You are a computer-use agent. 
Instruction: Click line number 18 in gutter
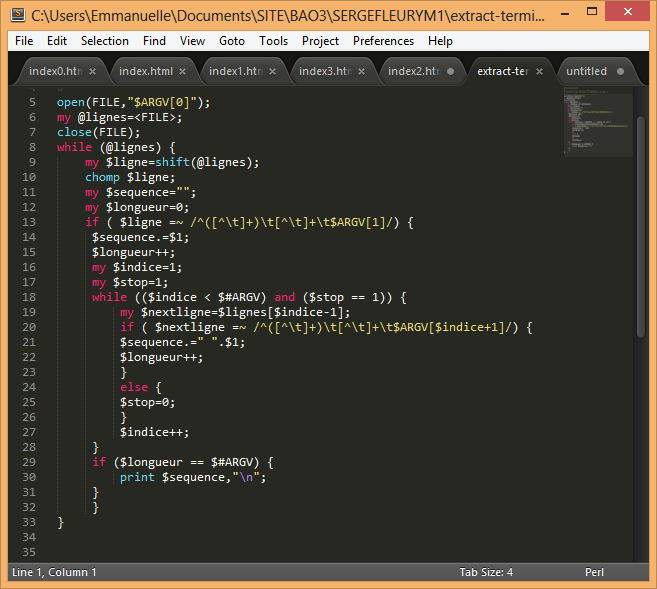(29, 297)
